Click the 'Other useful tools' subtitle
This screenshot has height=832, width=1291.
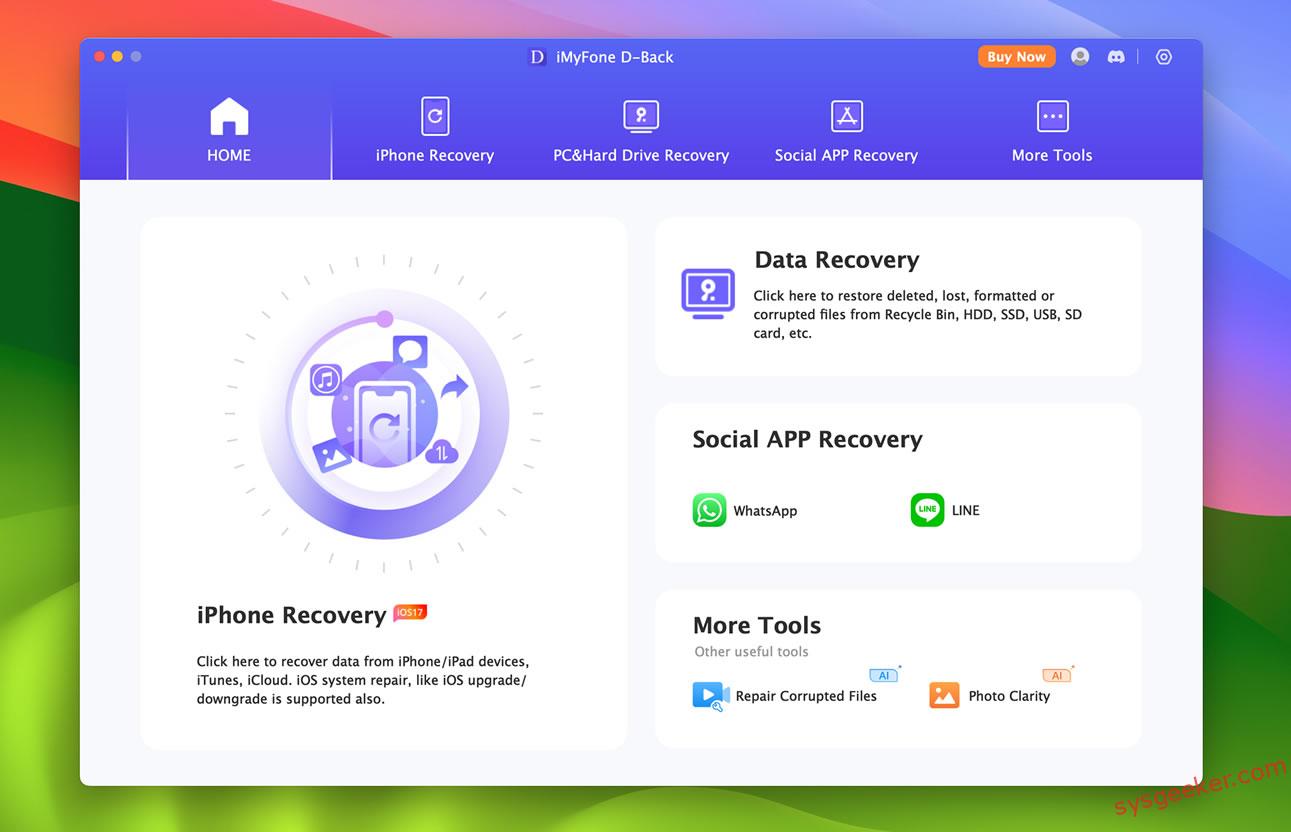point(751,652)
